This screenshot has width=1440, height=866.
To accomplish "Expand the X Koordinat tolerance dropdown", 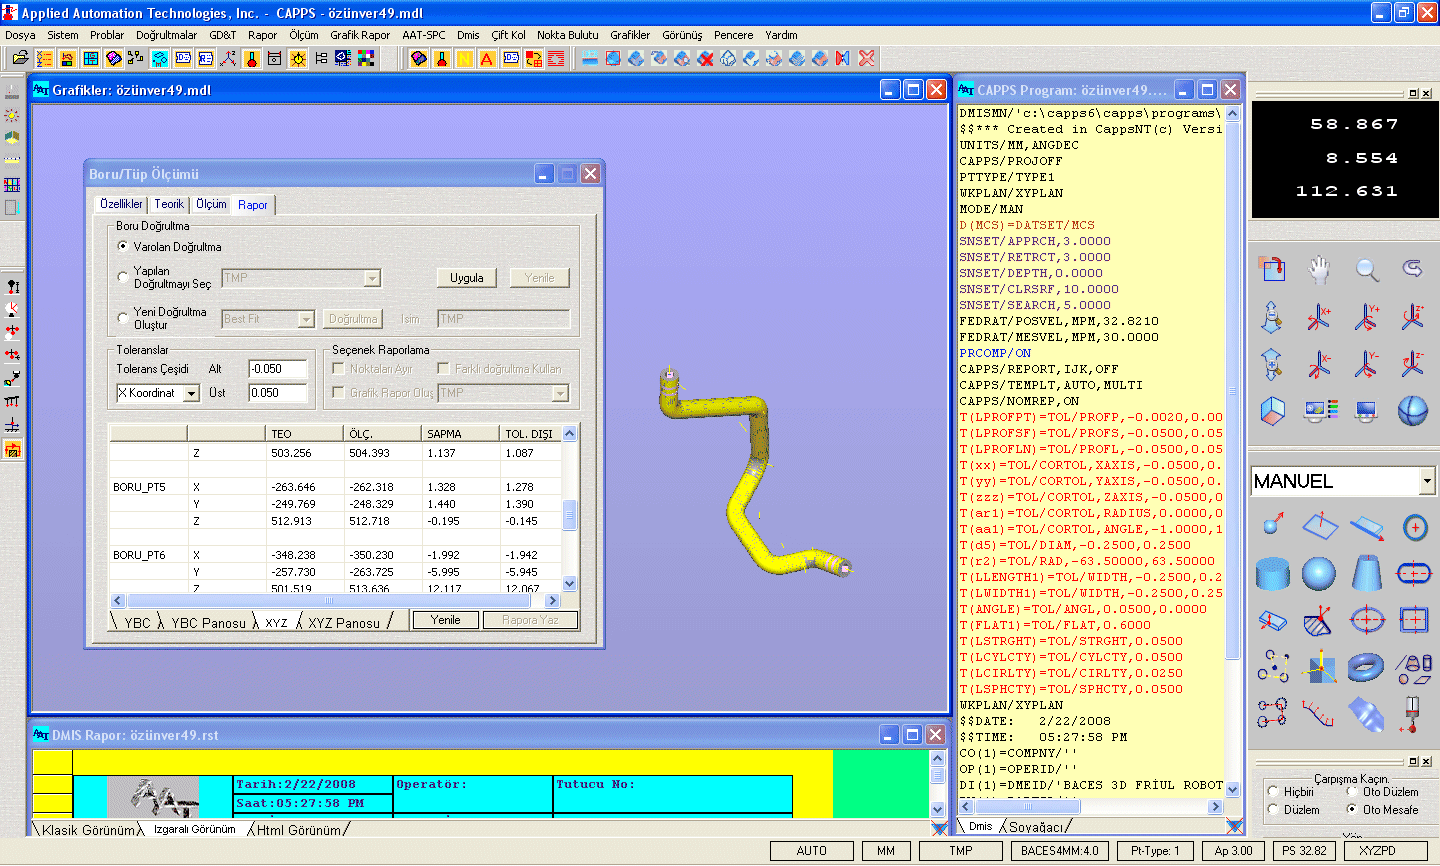I will point(191,394).
